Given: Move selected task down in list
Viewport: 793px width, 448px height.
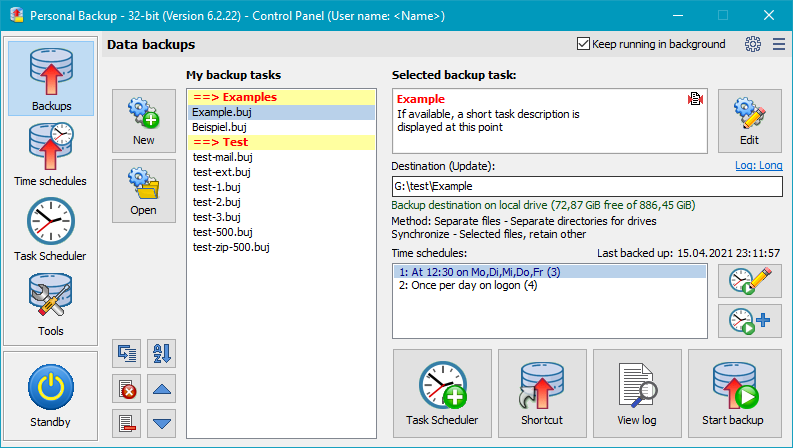Looking at the screenshot, I should click(162, 421).
